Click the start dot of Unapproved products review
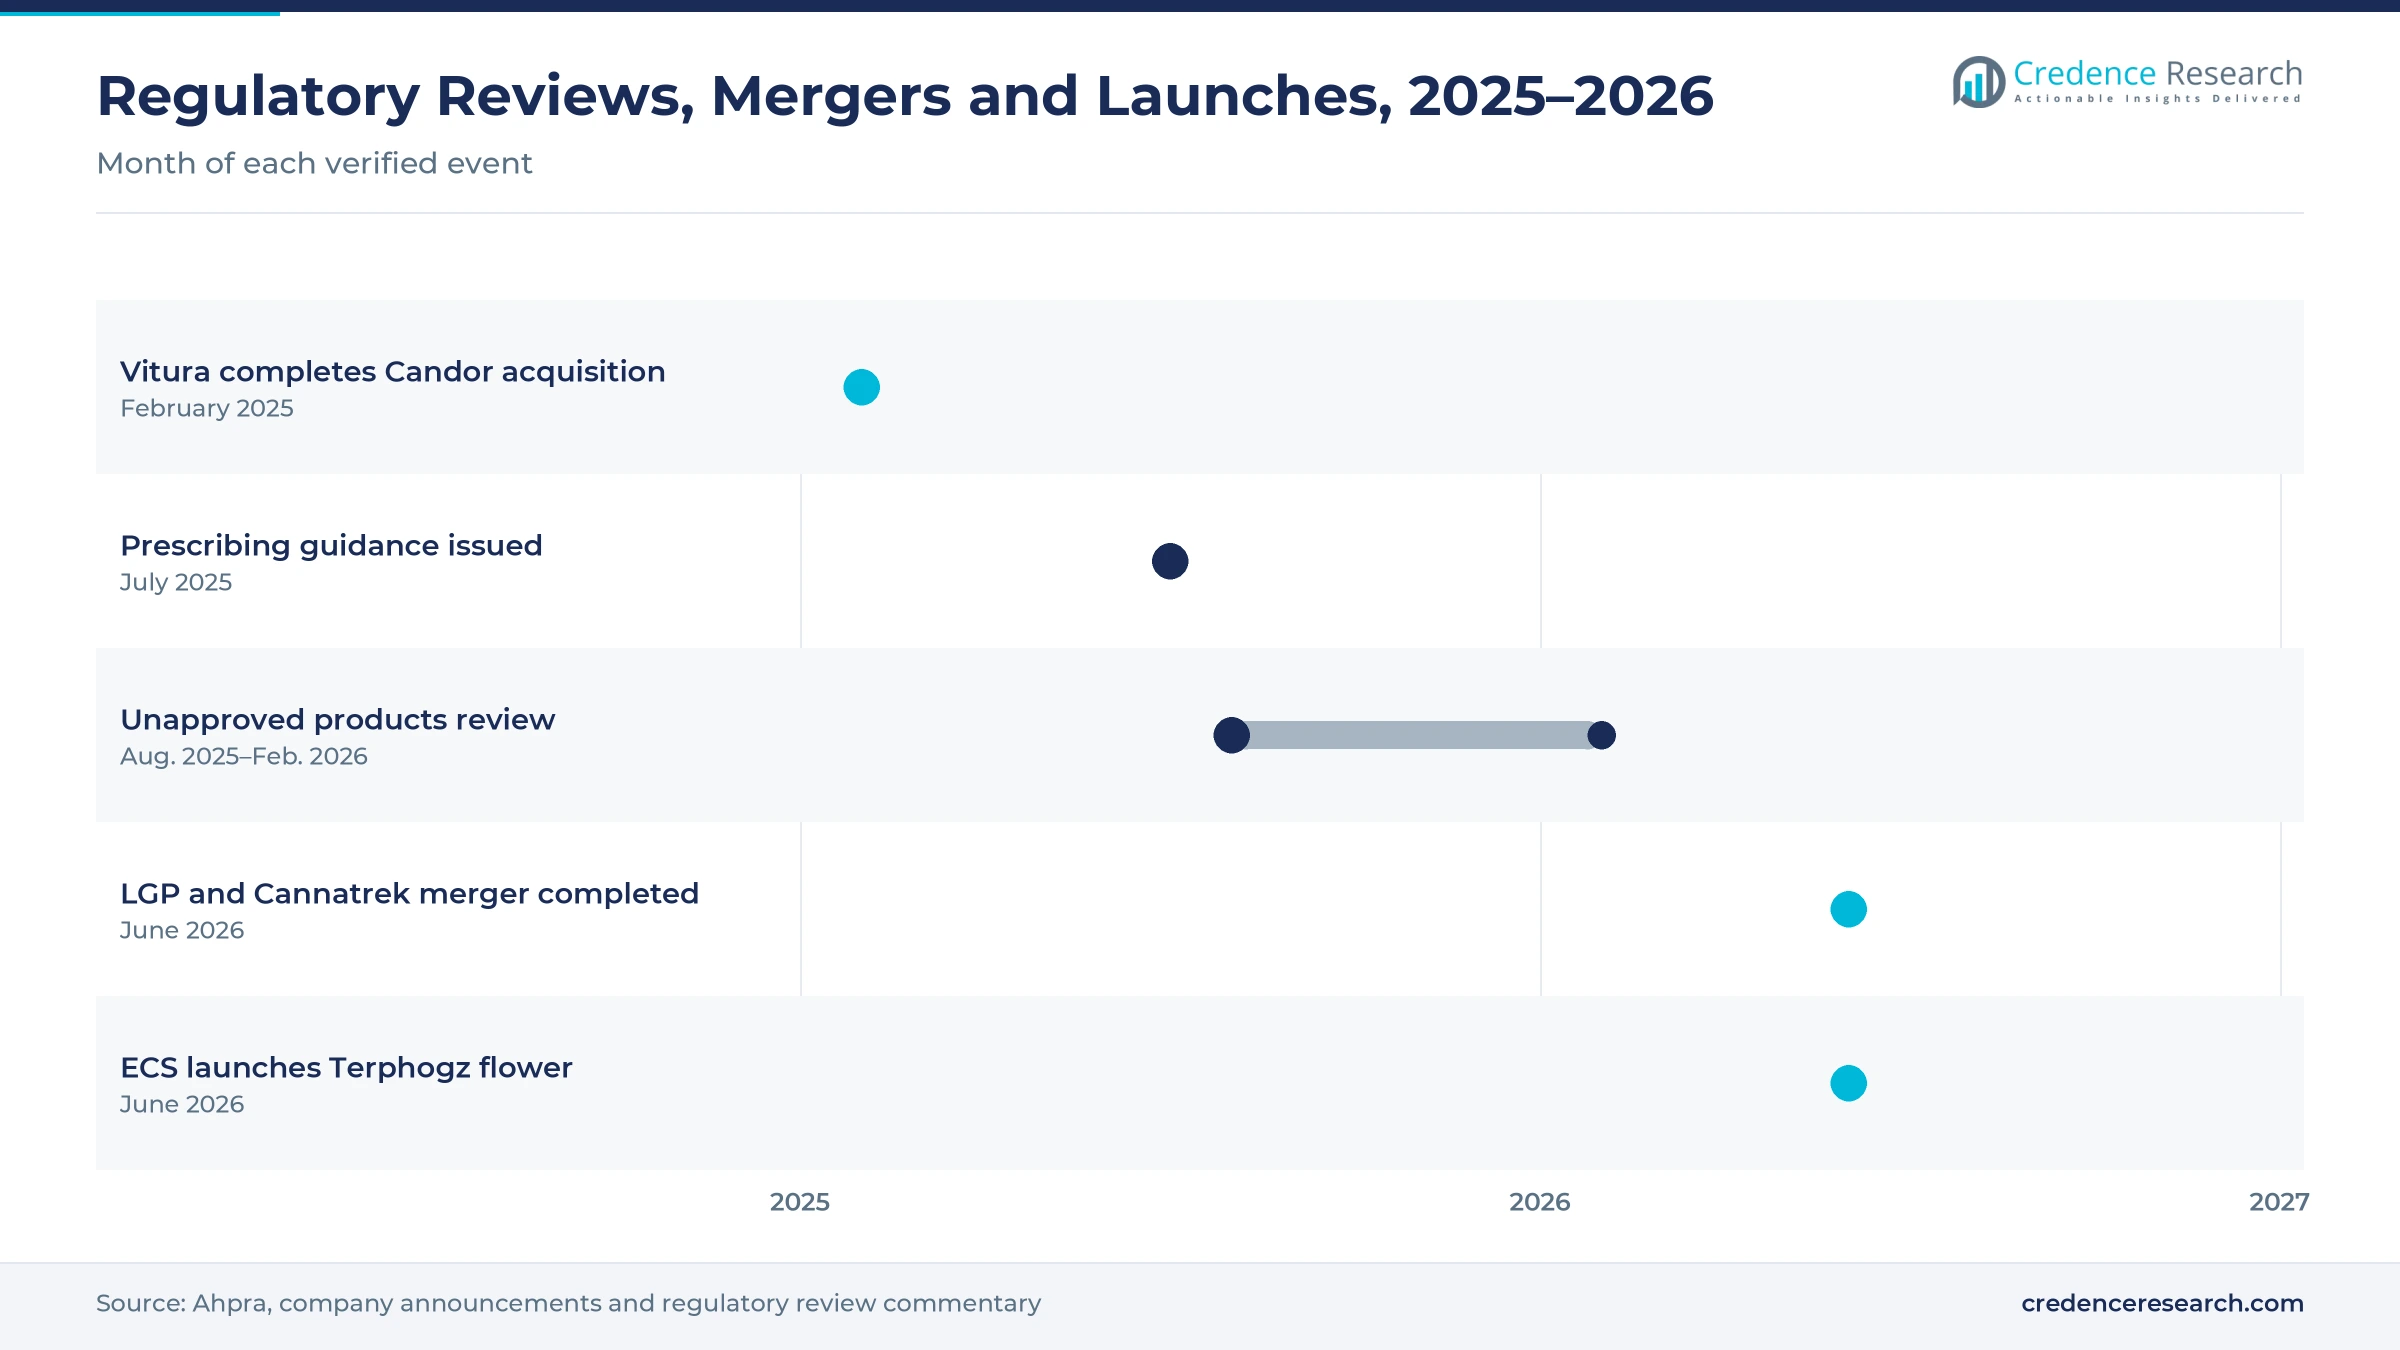The height and width of the screenshot is (1350, 2400). (x=1231, y=735)
